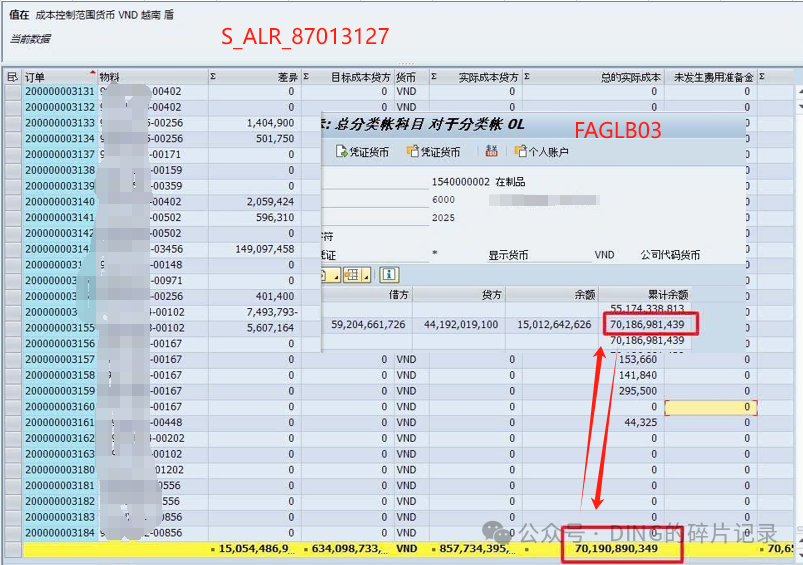Click the red calculator-style icon in FAGLB03 toolbar

pyautogui.click(x=492, y=151)
